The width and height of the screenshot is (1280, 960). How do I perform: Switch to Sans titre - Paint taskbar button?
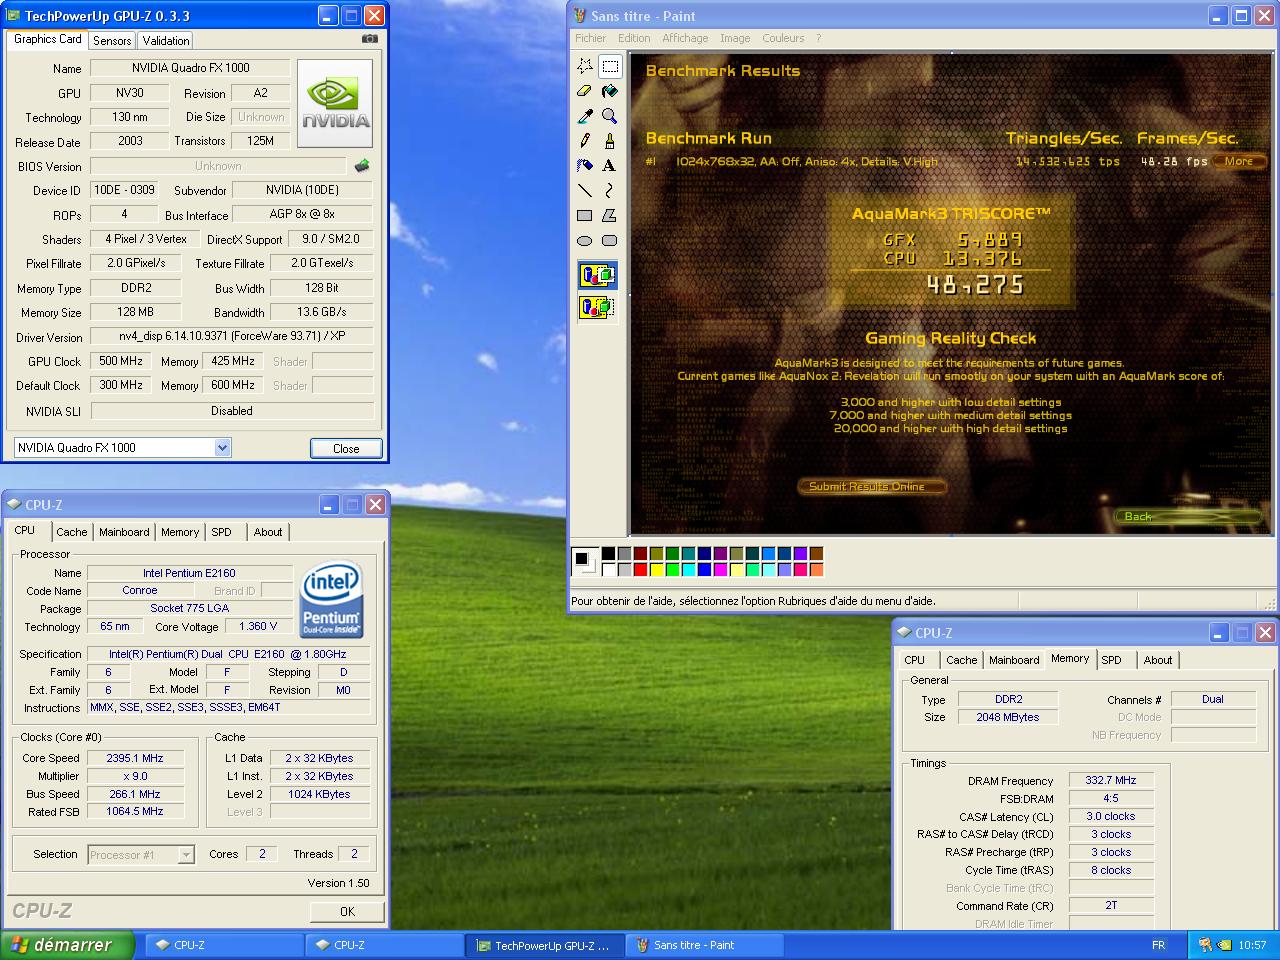tap(704, 945)
